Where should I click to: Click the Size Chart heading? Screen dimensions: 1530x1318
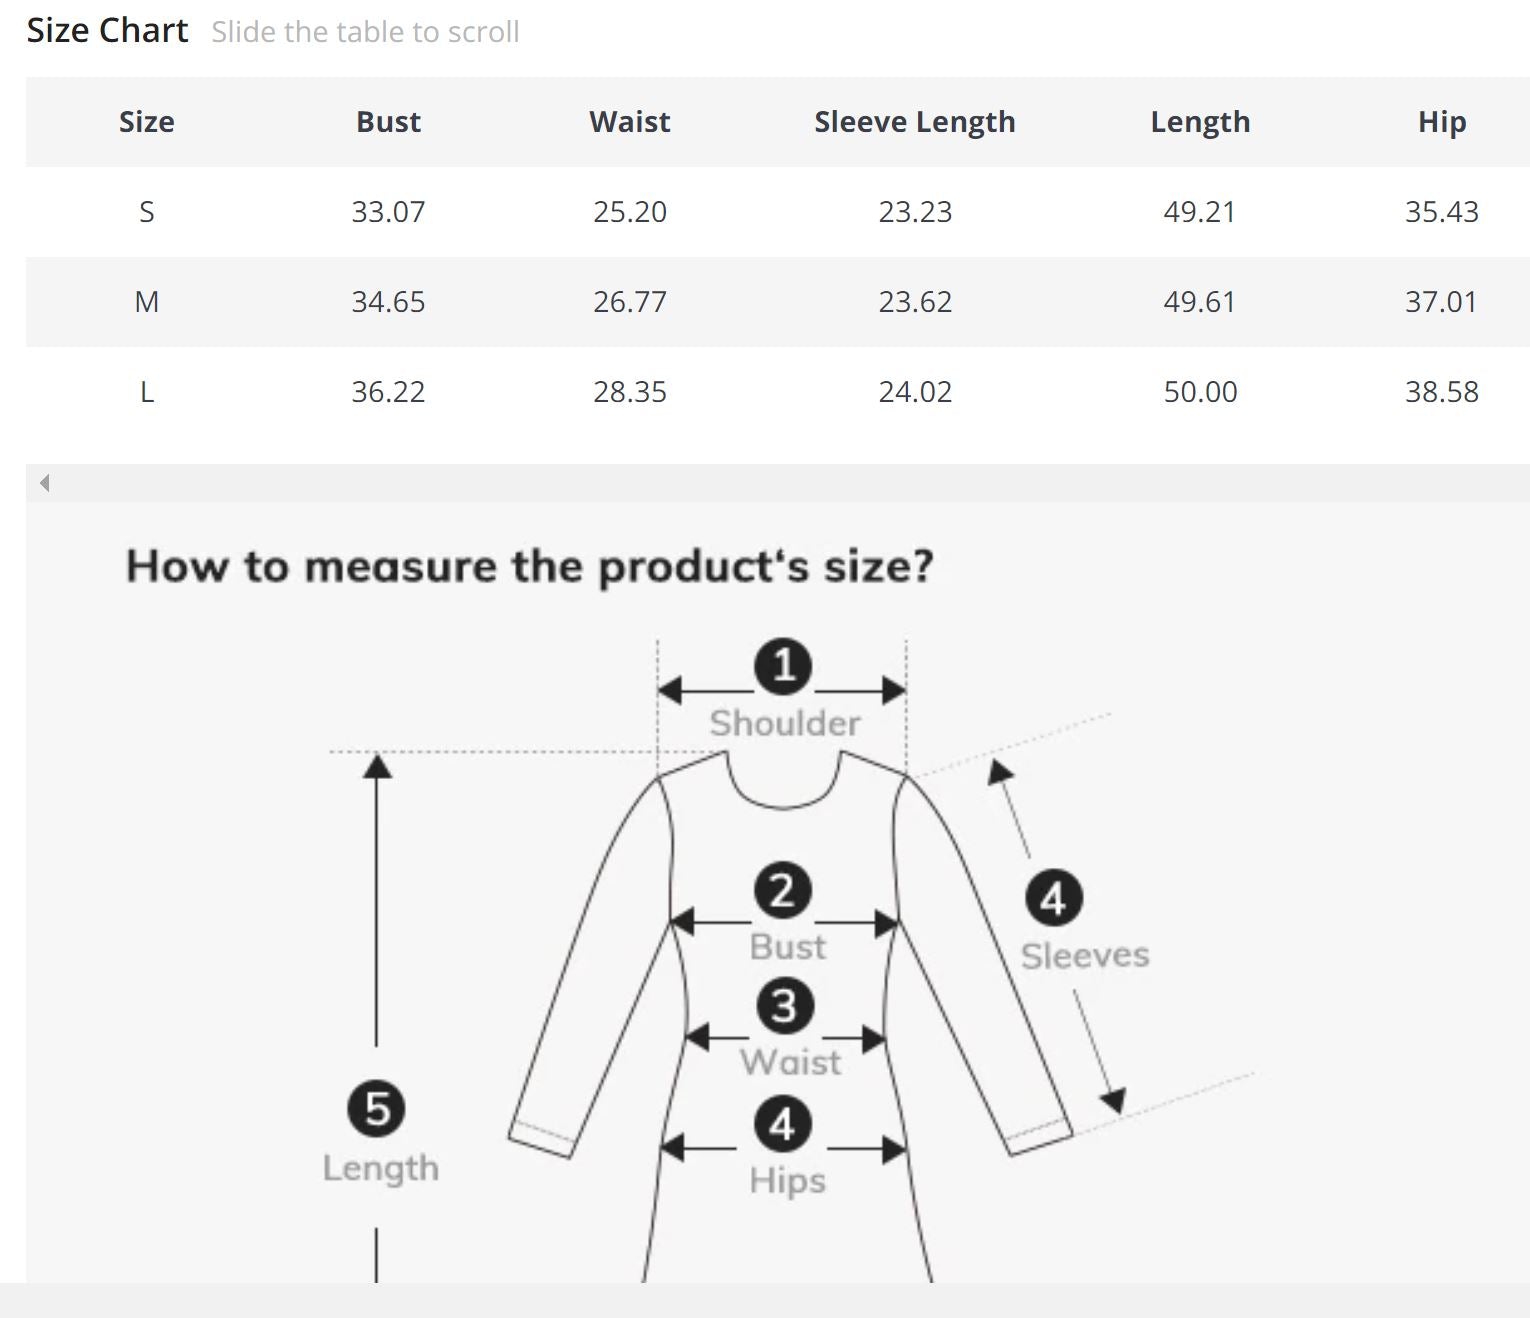[x=107, y=31]
